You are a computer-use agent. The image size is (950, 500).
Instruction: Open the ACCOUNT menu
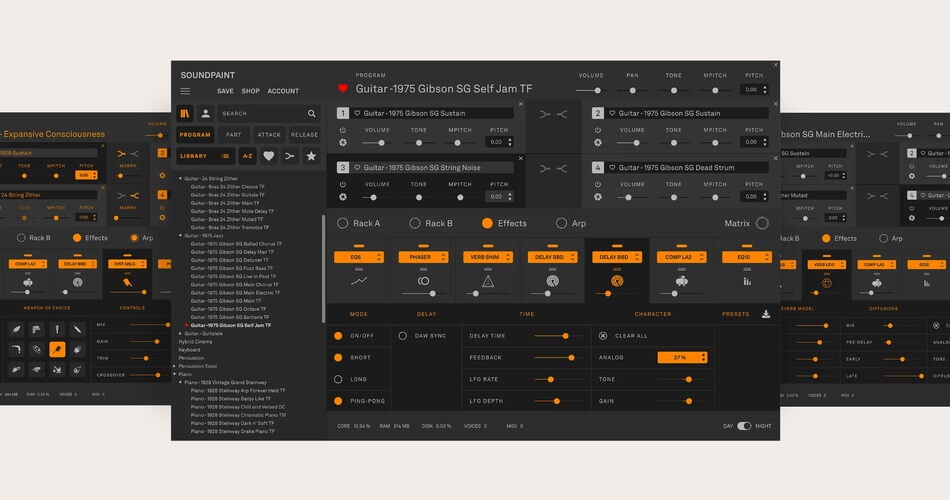283,91
